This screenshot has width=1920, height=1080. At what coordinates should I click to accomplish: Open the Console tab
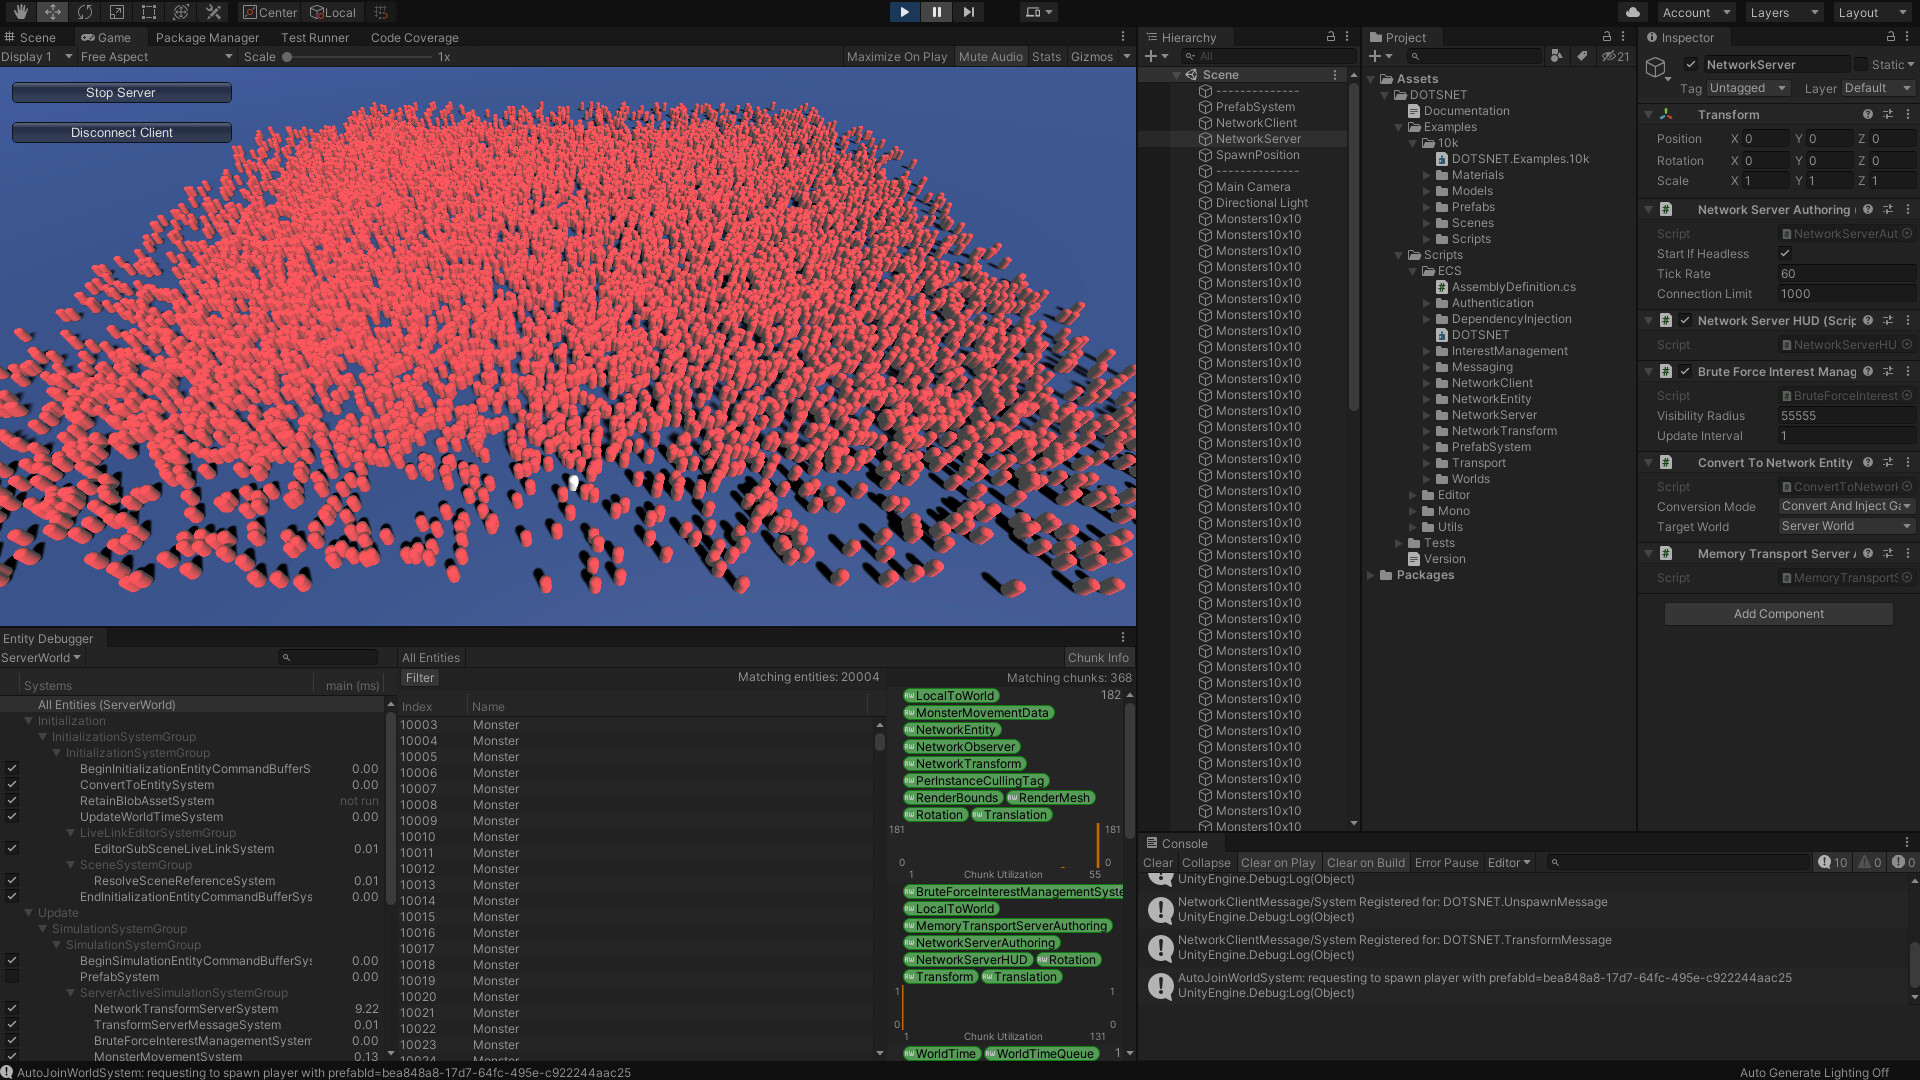1185,843
